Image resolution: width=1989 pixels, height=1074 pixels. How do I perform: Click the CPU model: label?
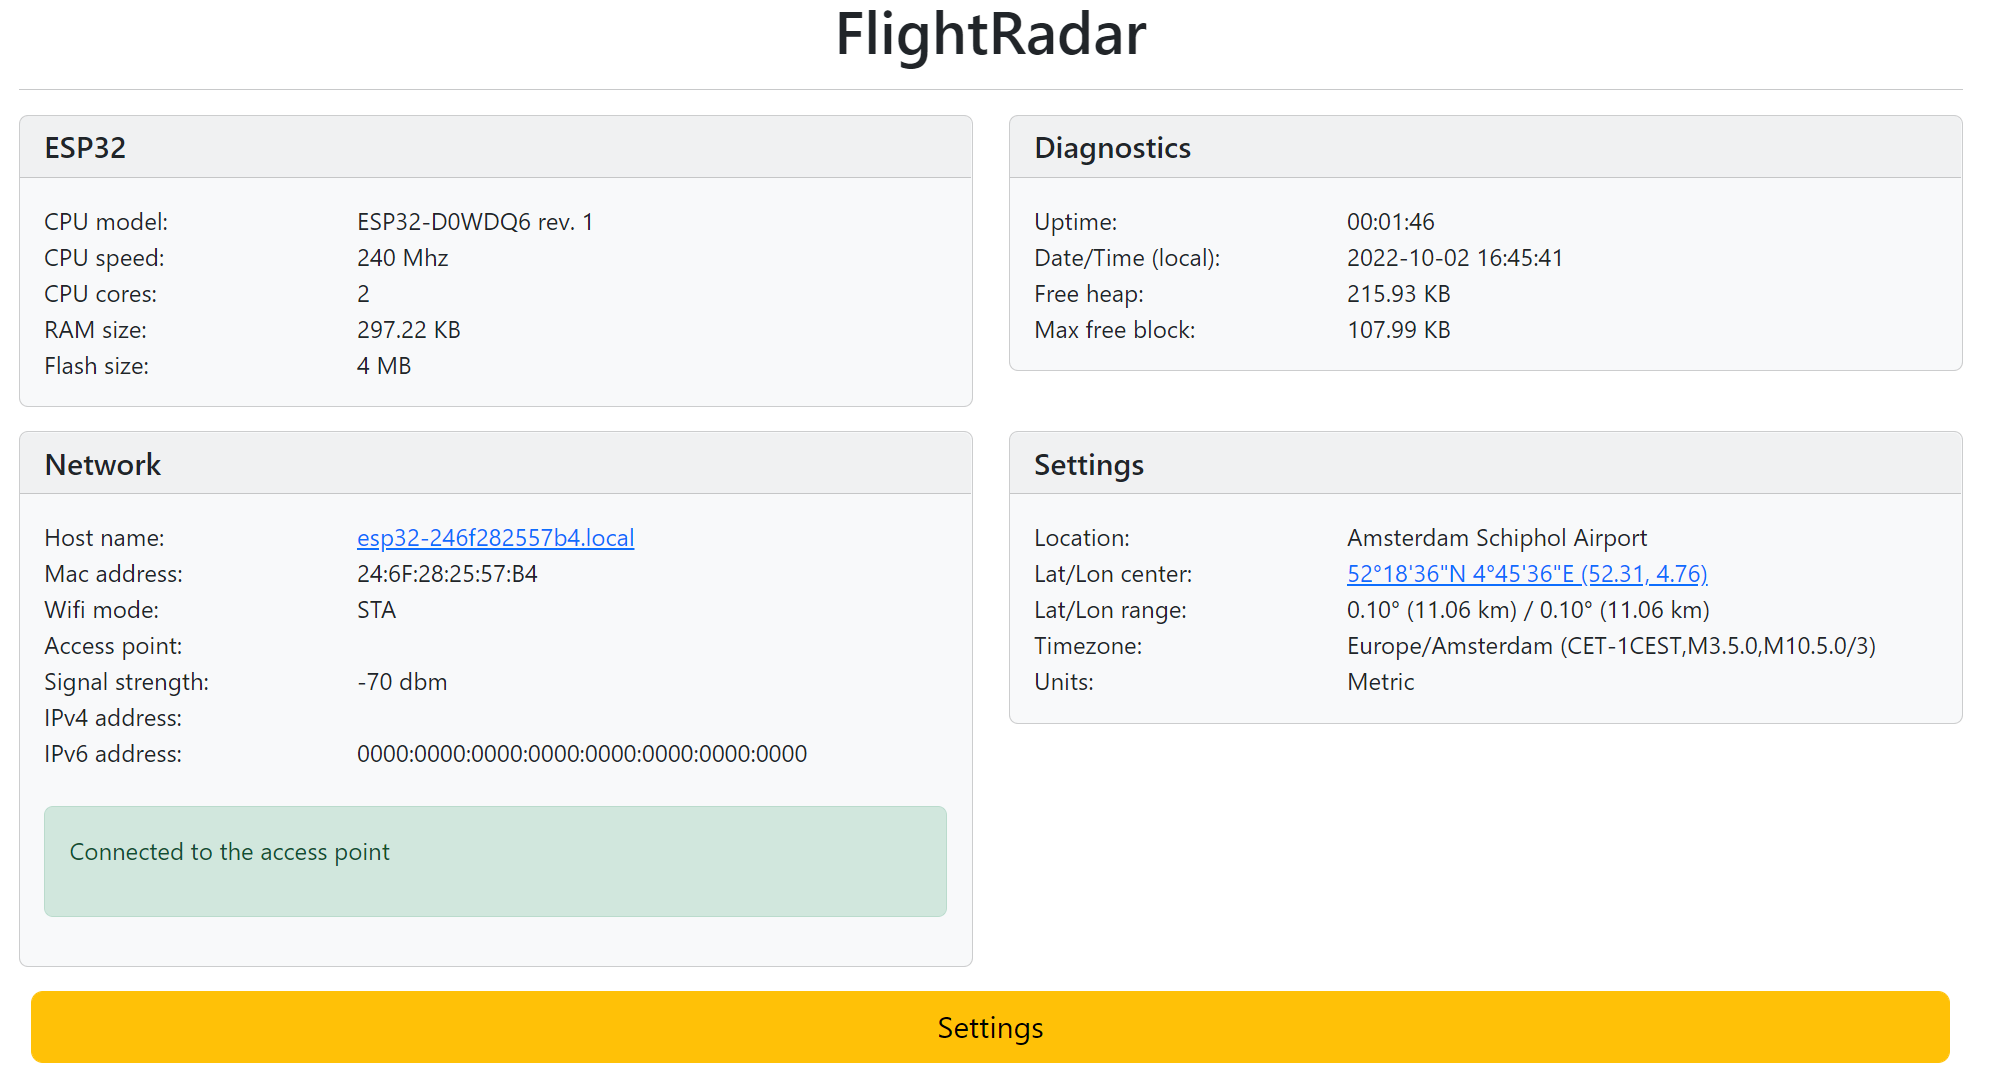tap(106, 222)
